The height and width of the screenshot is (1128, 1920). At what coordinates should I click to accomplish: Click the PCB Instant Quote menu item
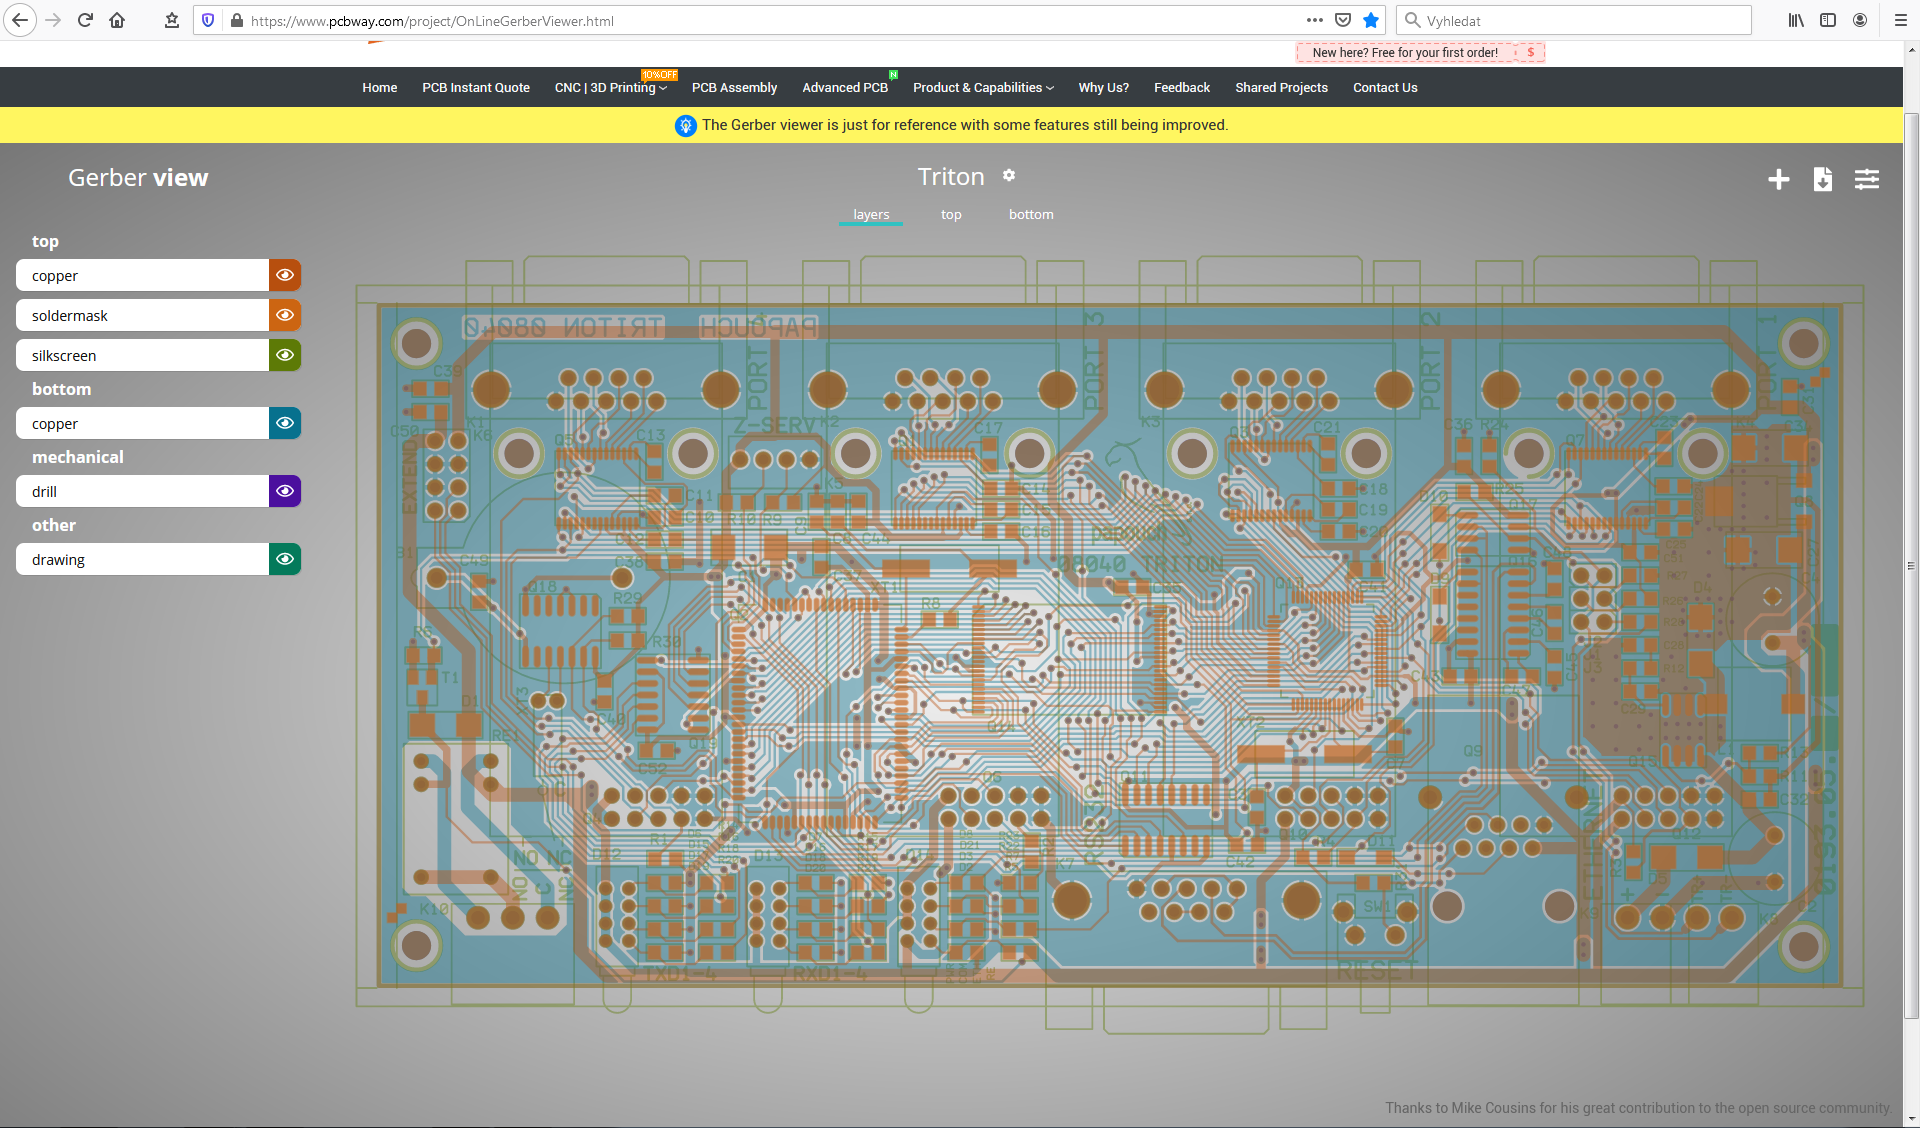coord(474,86)
